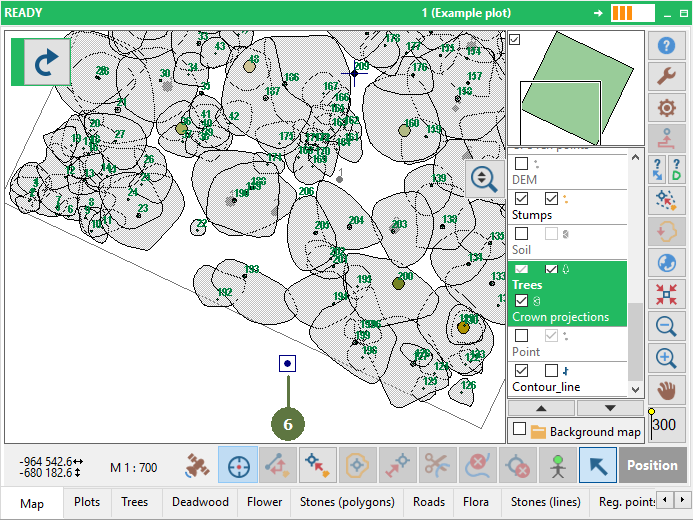
Task: Click the red arrow to crosshair tool
Action: 397,465
